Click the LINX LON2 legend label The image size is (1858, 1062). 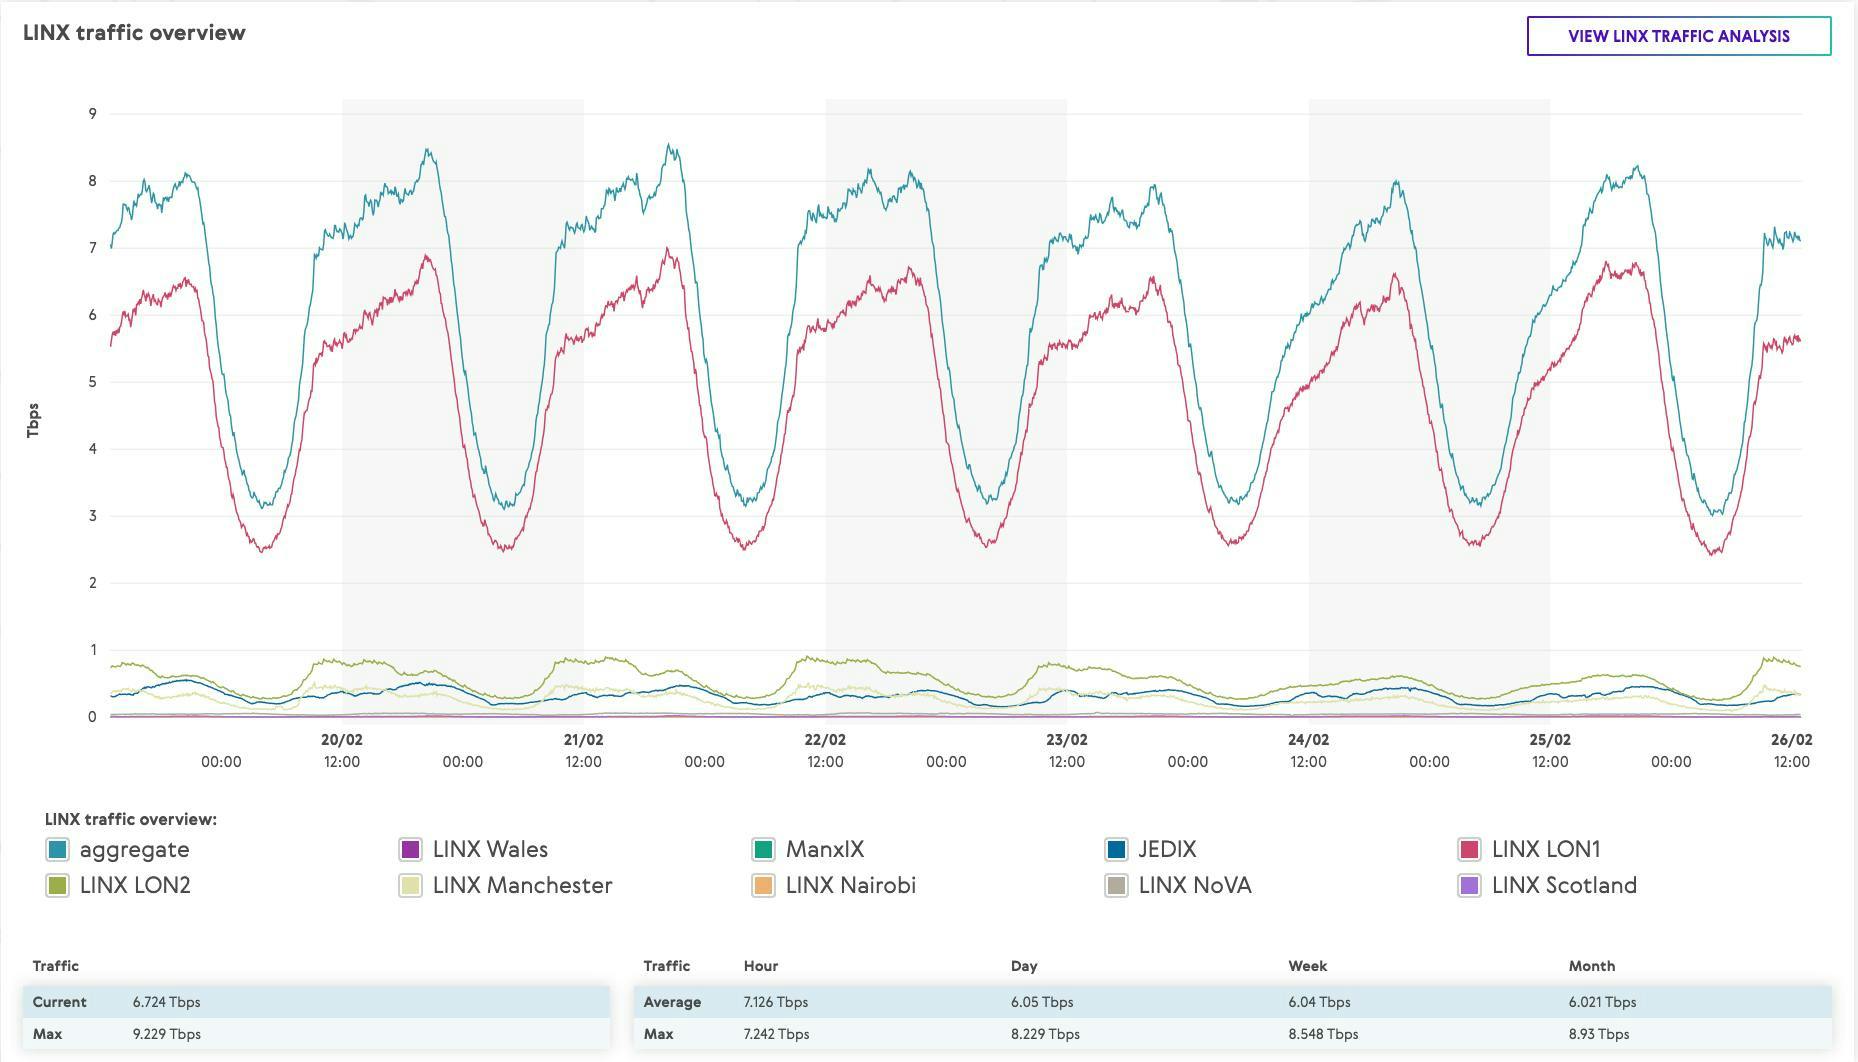[x=135, y=886]
